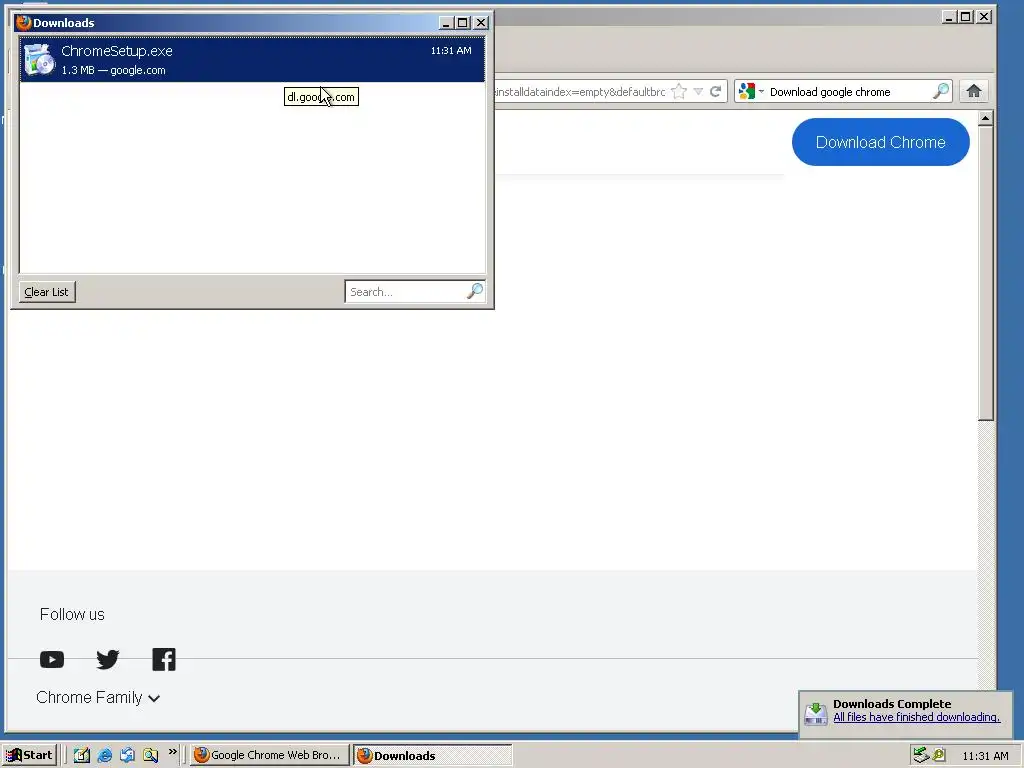The image size is (1024, 768).
Task: Launch Internet Explorer from quick launch
Action: (104, 756)
